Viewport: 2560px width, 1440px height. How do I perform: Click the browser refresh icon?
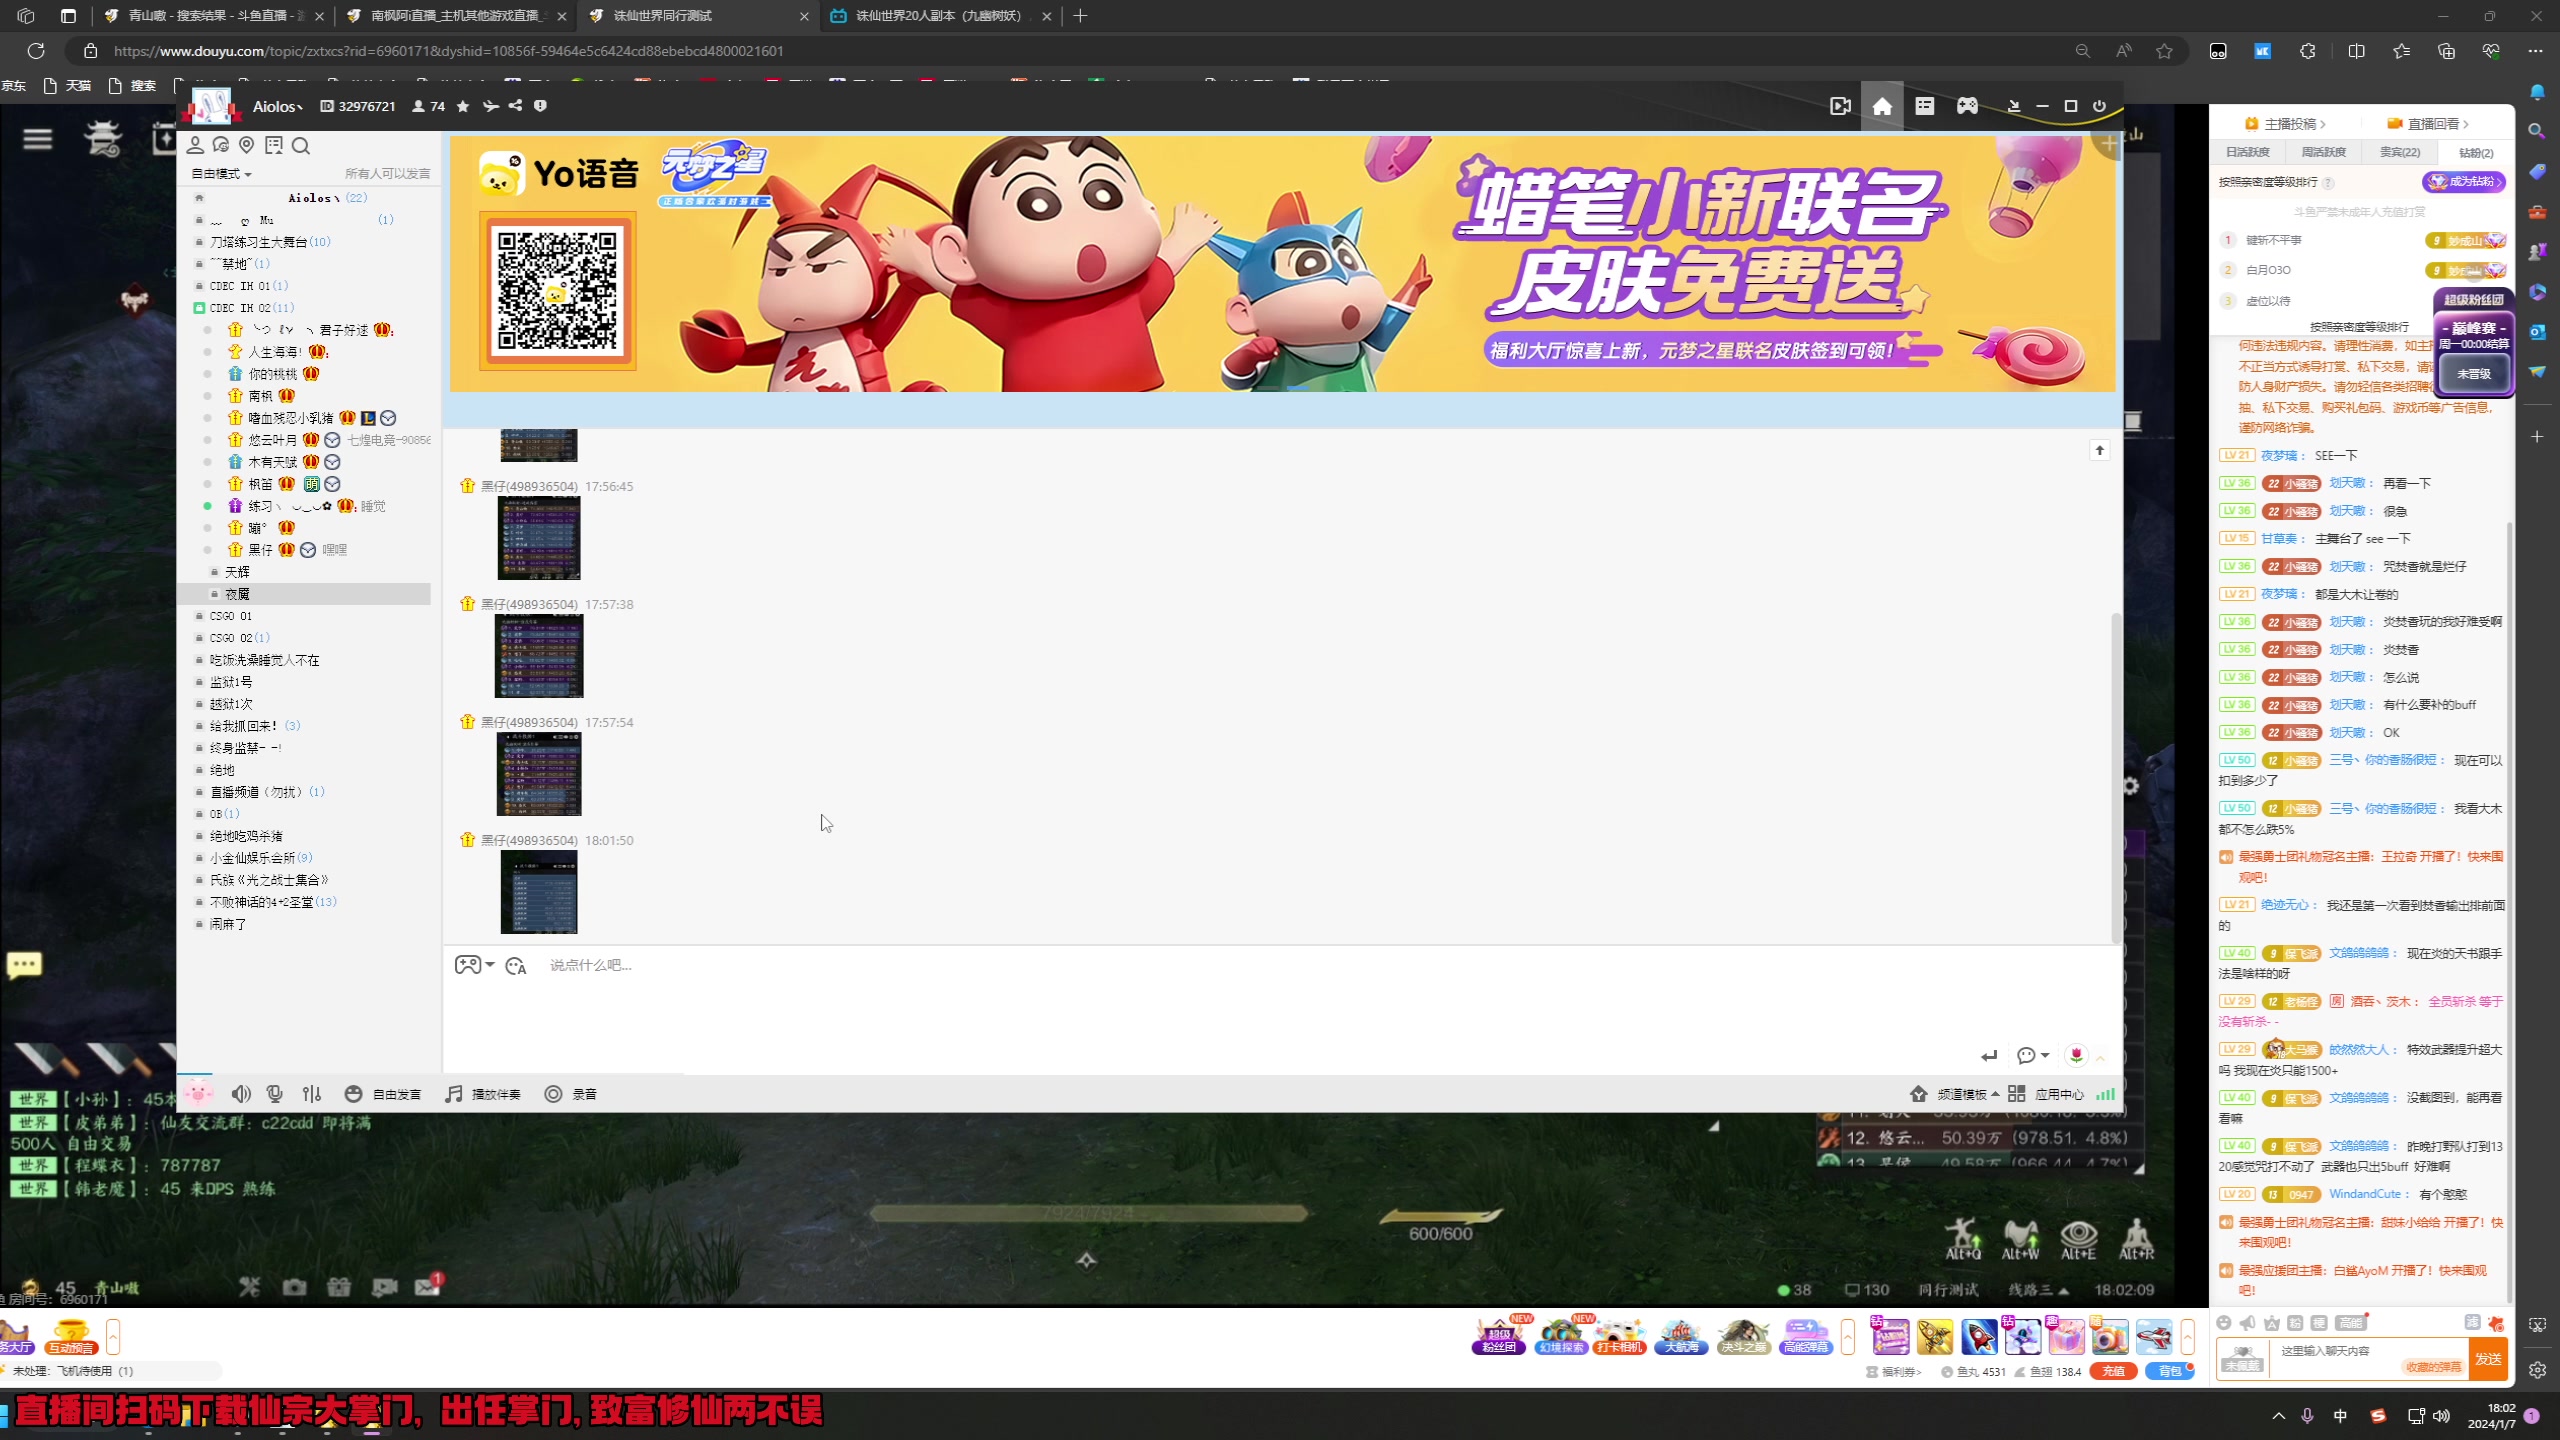(36, 51)
